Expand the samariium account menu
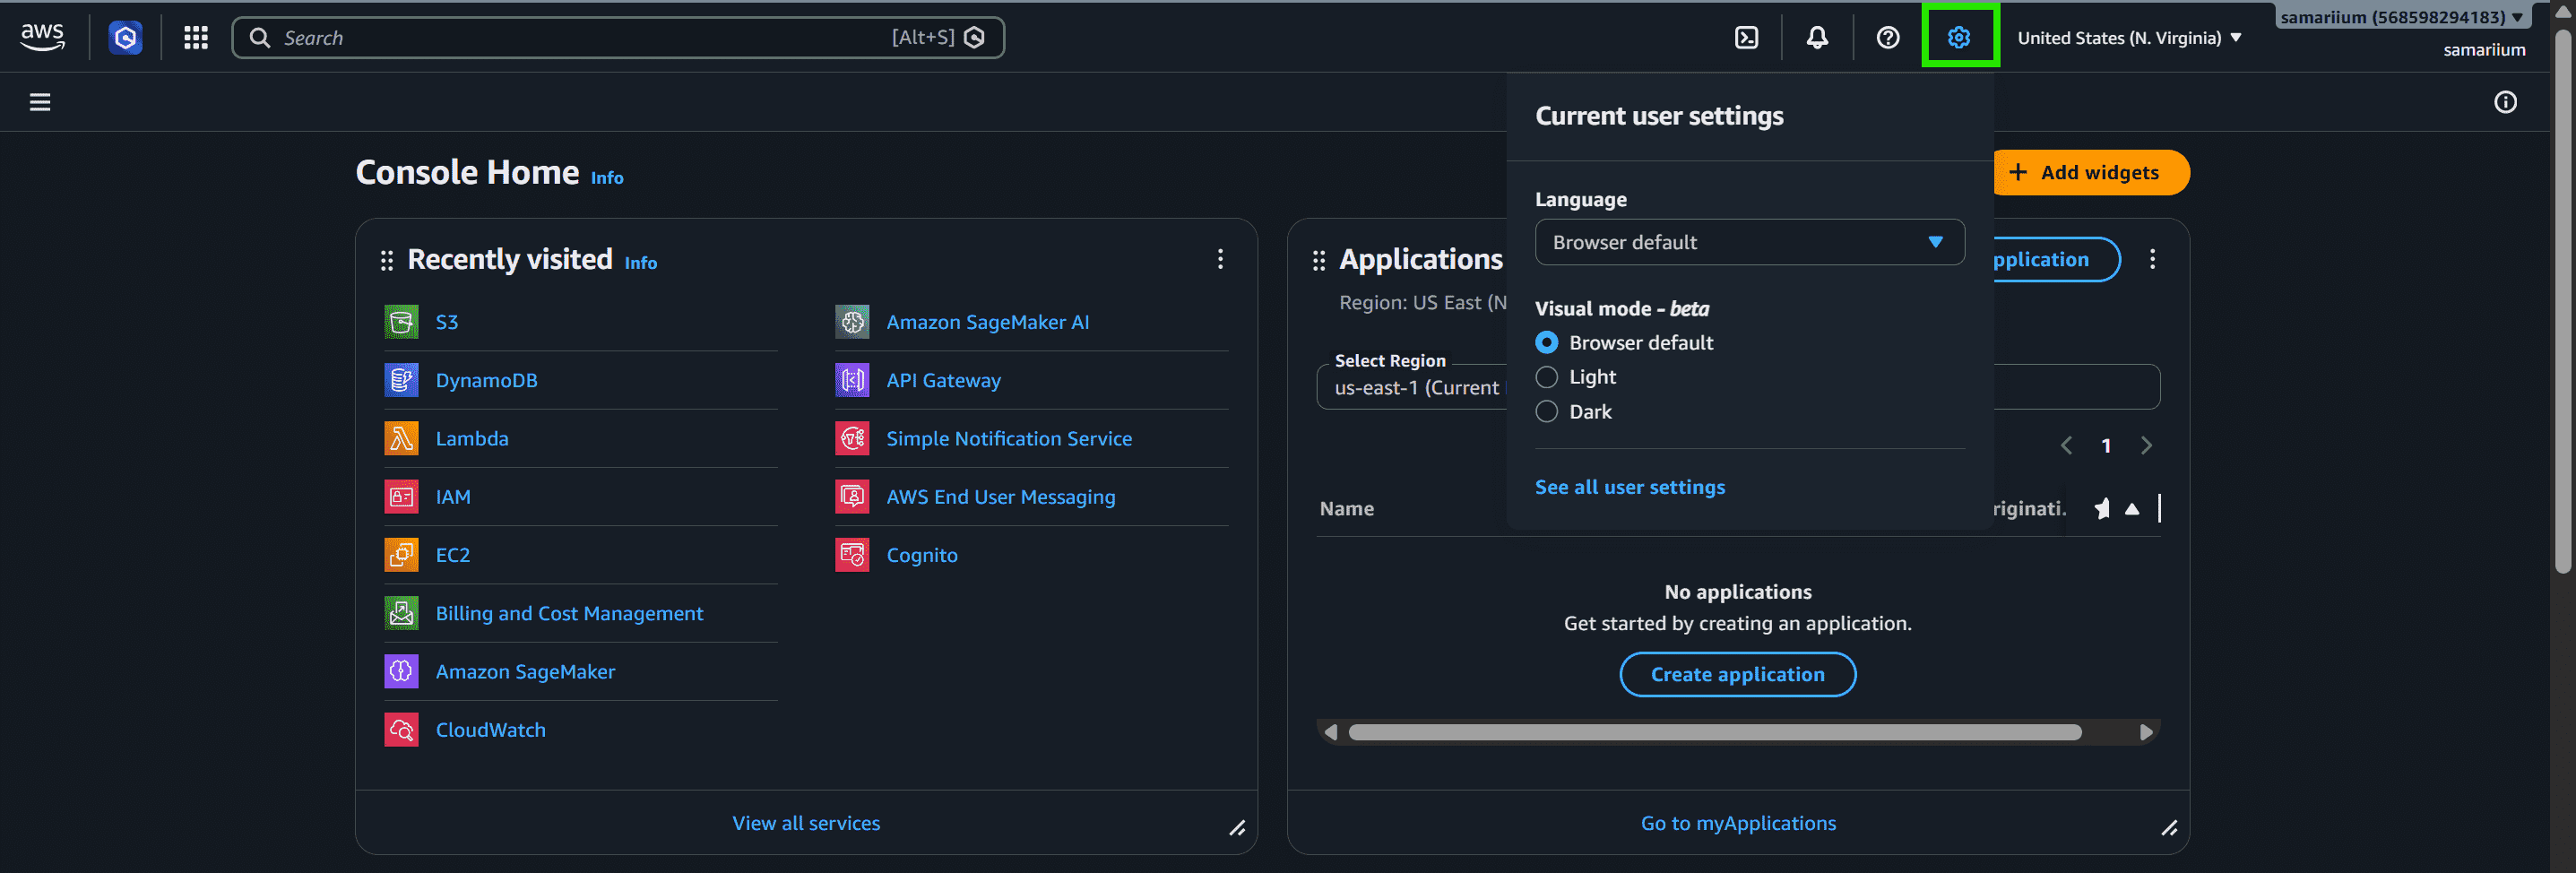2576x873 pixels. (x=2401, y=17)
